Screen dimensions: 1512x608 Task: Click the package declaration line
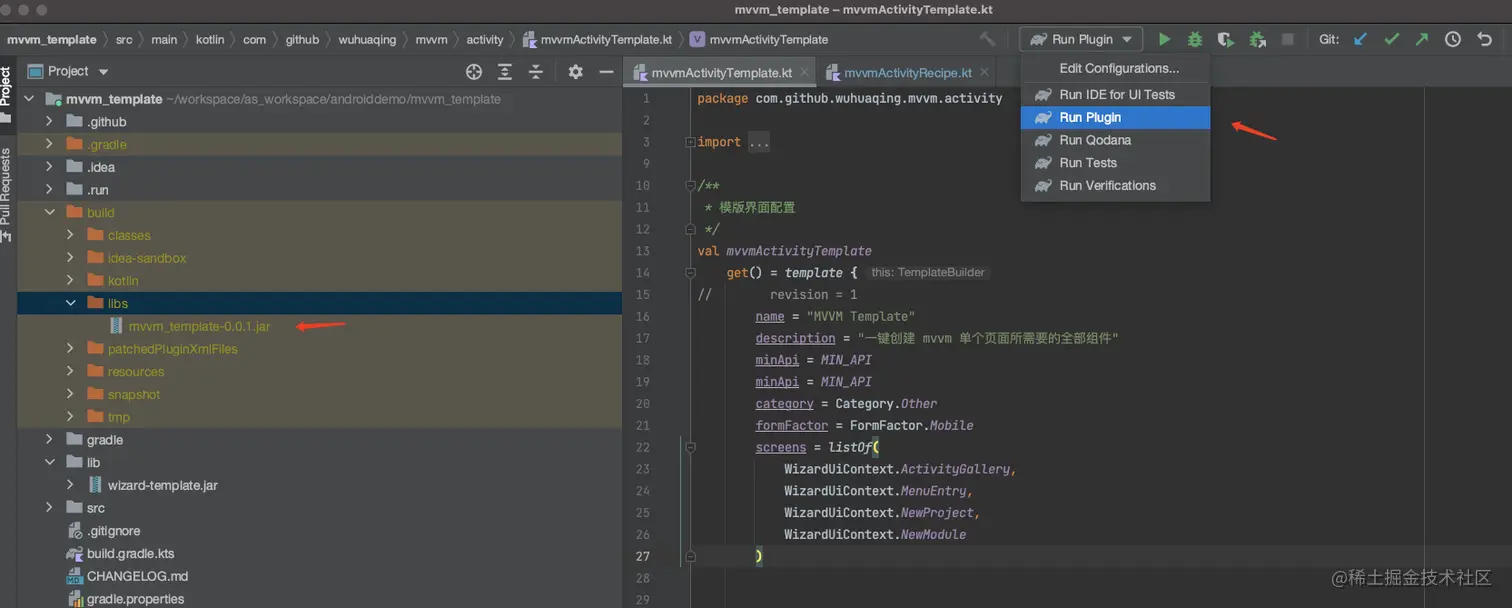tap(849, 98)
